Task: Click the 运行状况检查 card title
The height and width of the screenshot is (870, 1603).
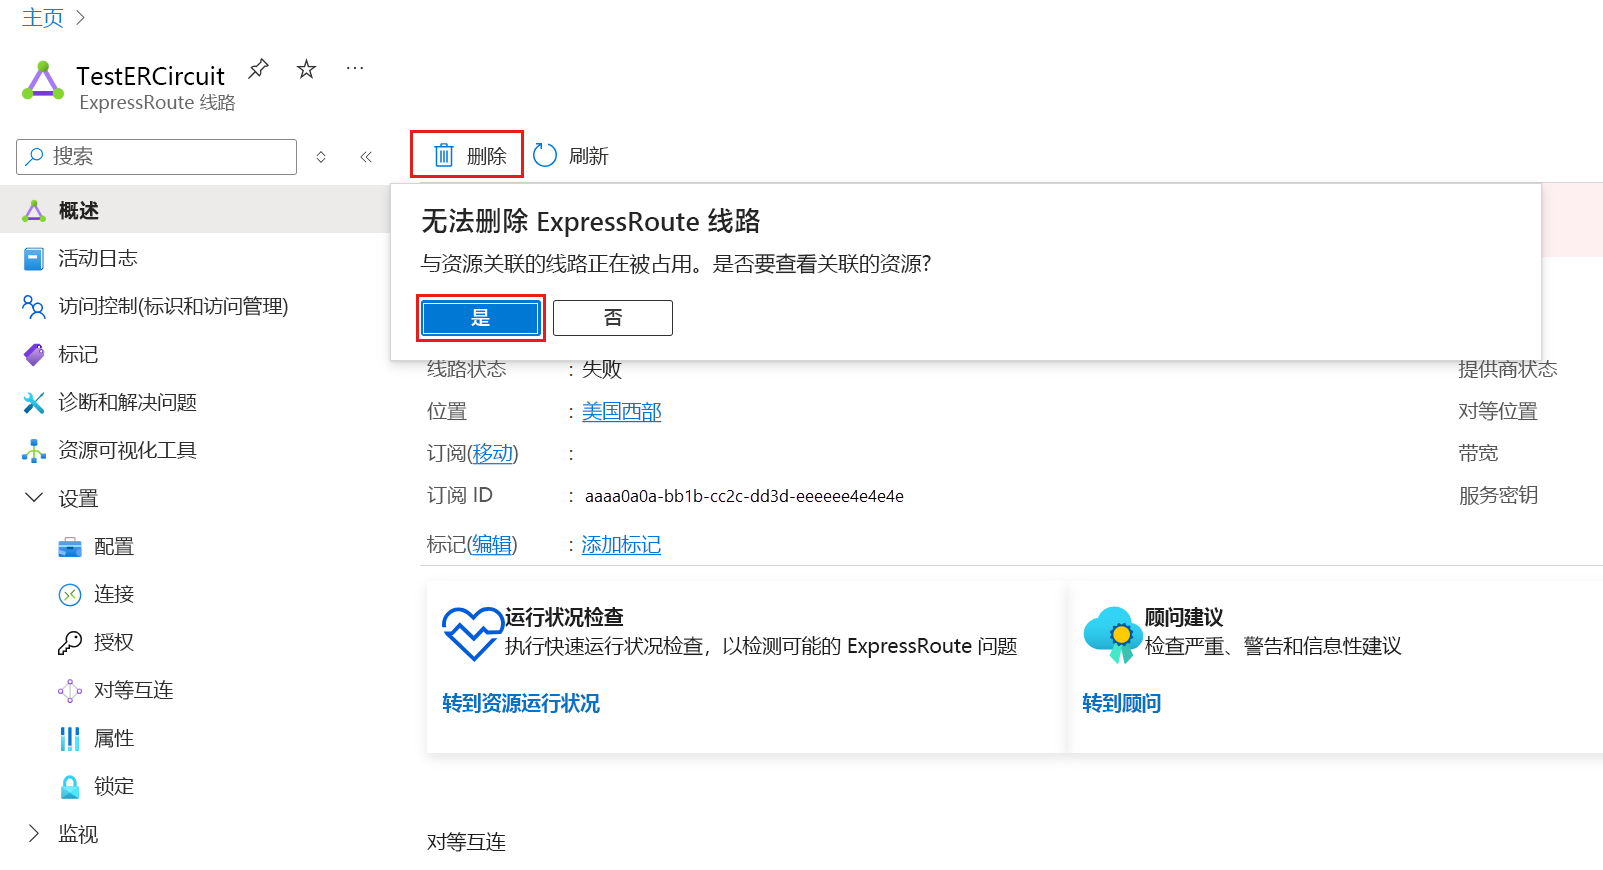Action: coord(564,617)
